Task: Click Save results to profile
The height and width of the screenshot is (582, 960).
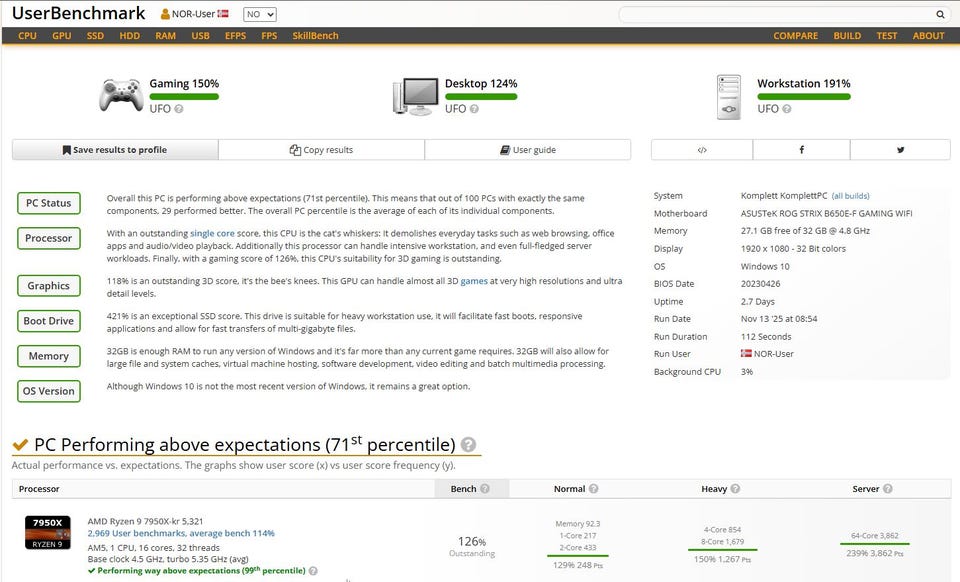Action: (115, 150)
